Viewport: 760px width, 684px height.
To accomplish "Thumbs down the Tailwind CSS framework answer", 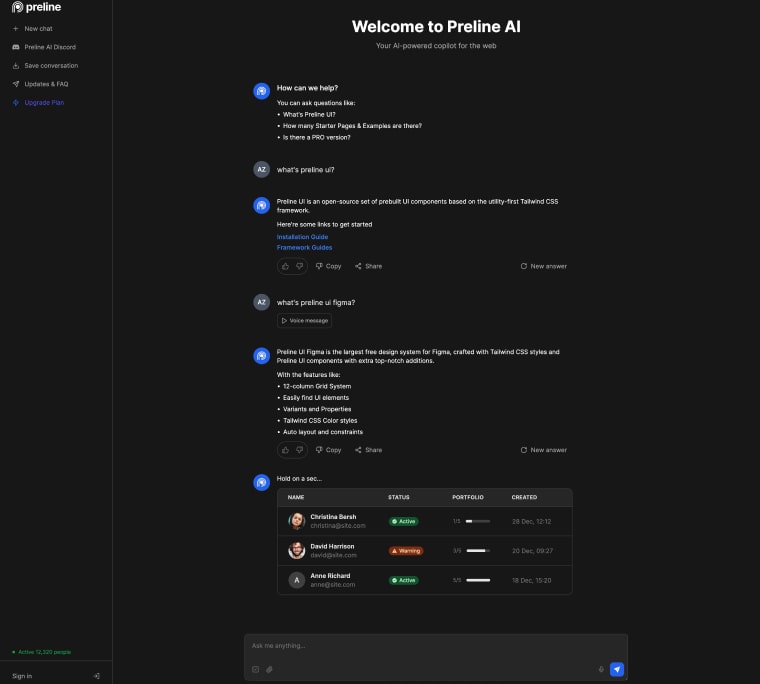I will (x=300, y=266).
